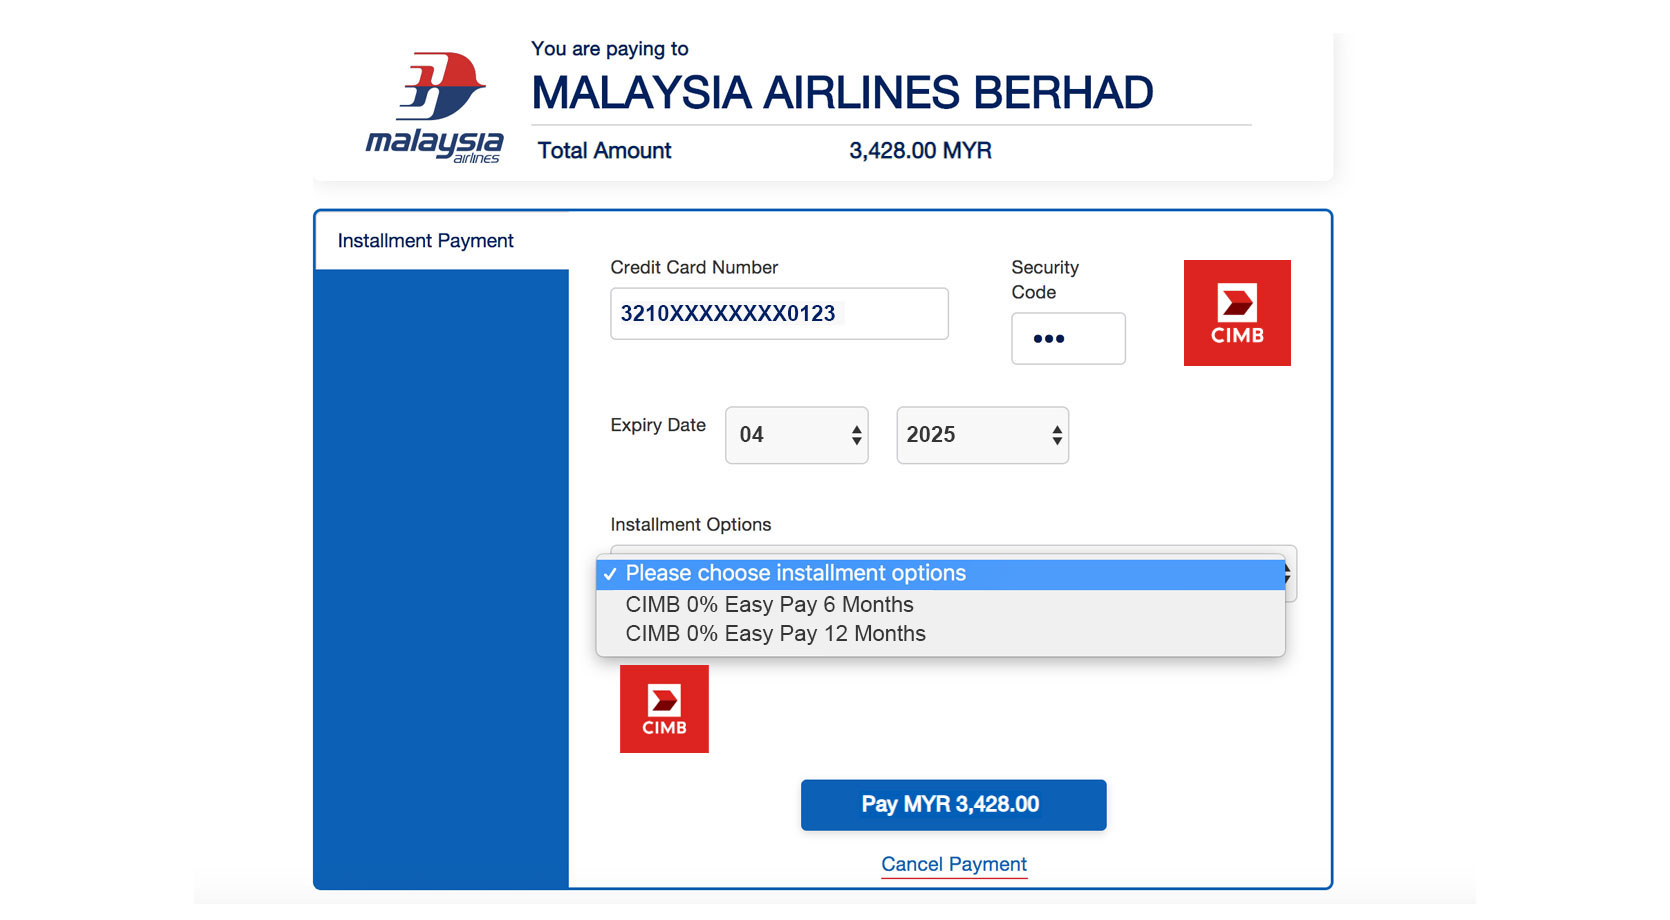Focus the Credit Card Number field

[779, 314]
